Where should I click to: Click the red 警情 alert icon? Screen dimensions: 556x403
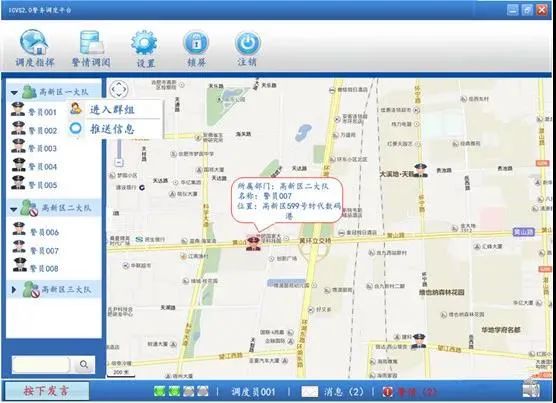(388, 392)
